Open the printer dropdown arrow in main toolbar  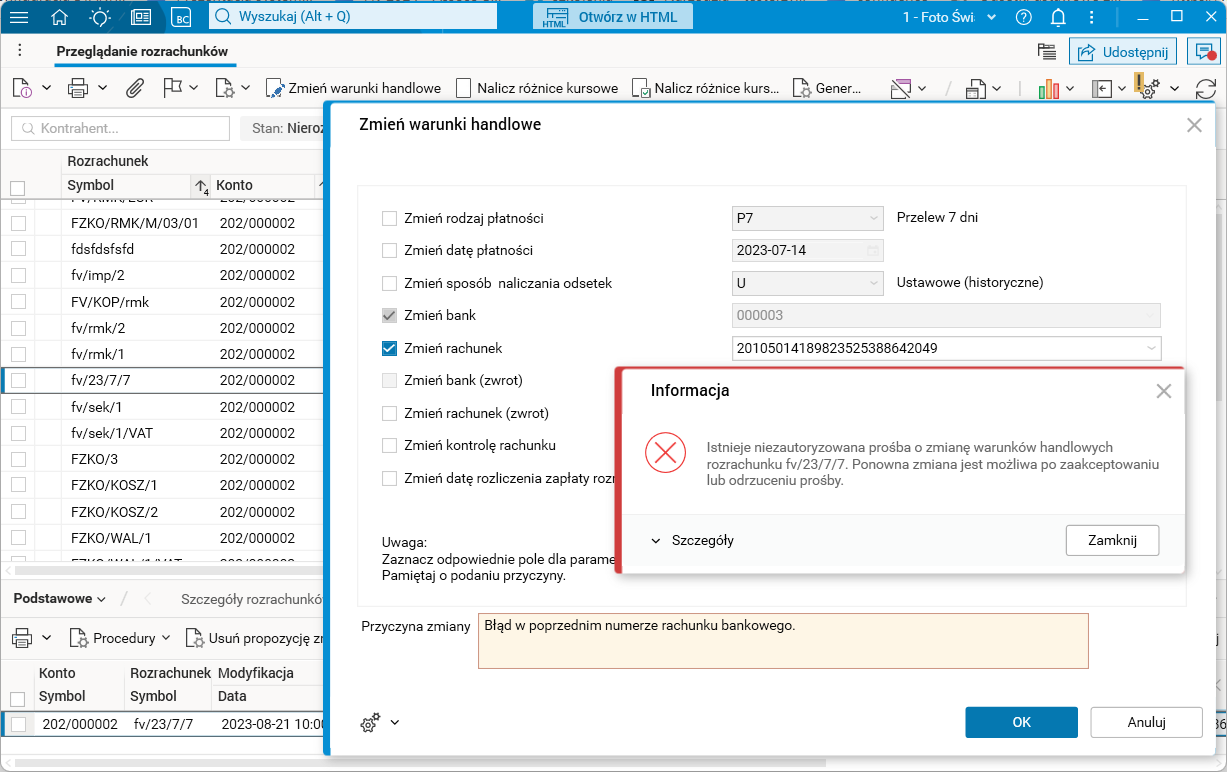click(102, 88)
